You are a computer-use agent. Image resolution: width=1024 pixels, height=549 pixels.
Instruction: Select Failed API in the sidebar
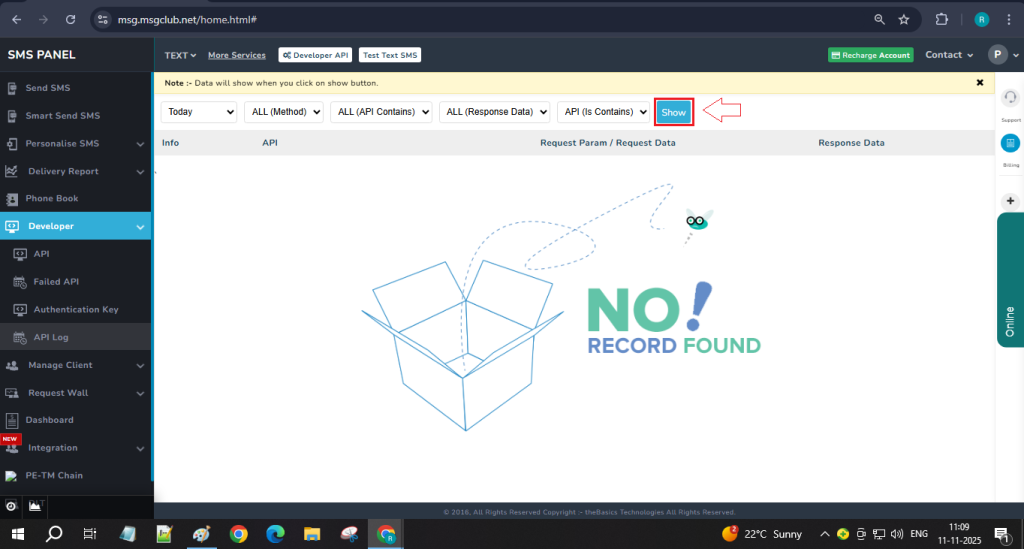point(56,282)
